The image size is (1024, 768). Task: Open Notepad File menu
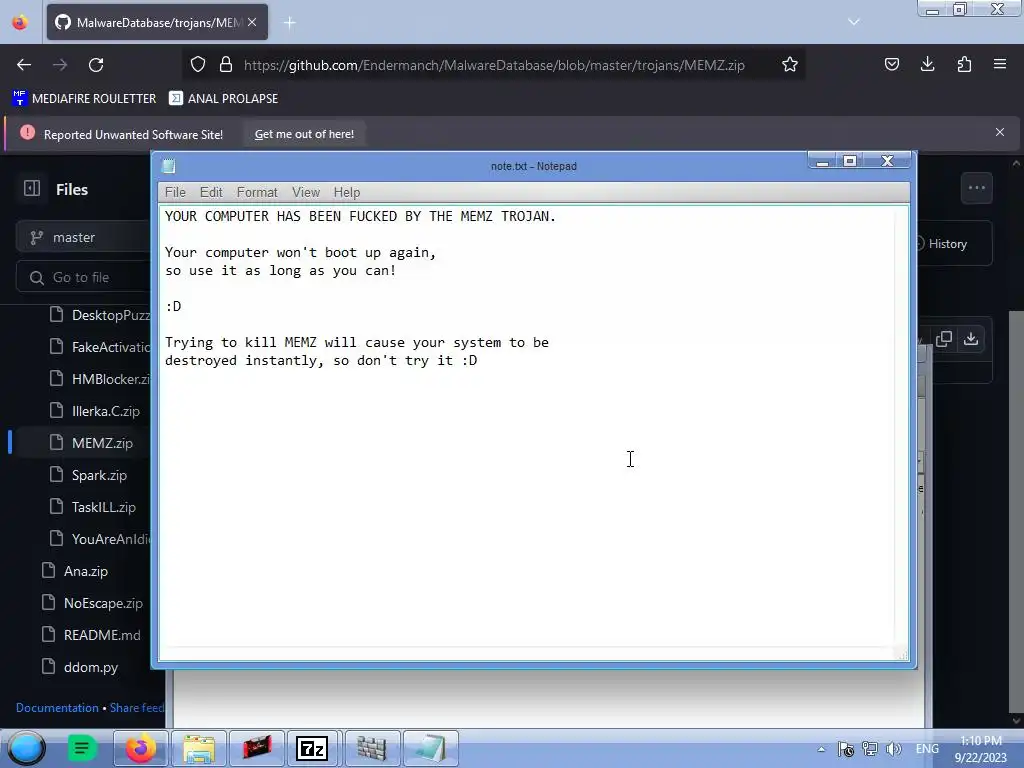click(x=175, y=192)
